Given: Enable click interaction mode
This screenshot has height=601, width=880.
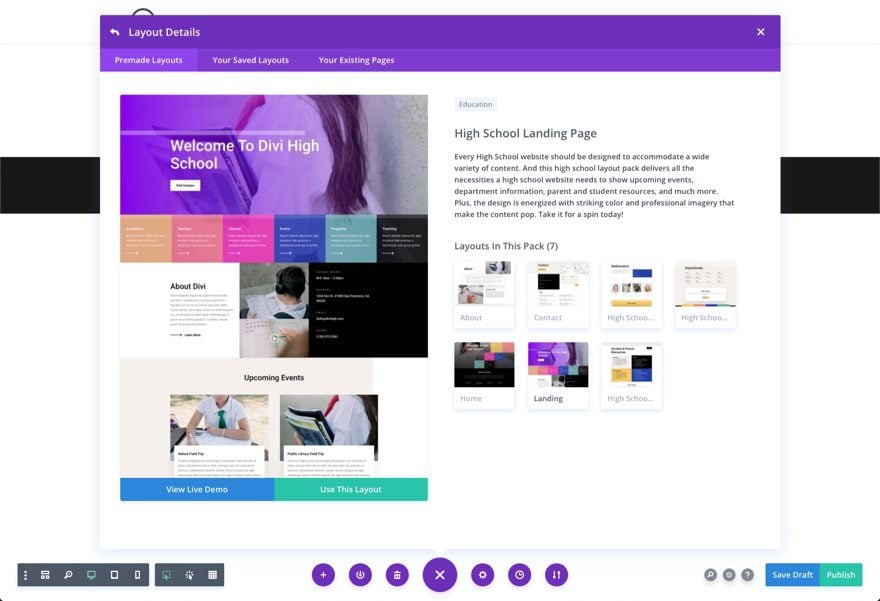Looking at the screenshot, I should click(190, 575).
